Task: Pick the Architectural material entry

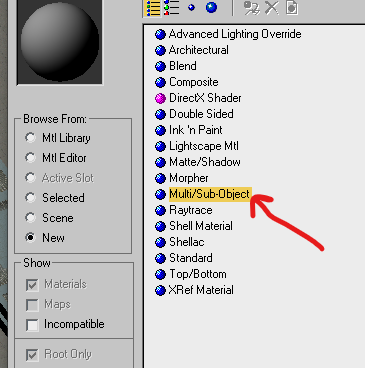Action: point(199,50)
